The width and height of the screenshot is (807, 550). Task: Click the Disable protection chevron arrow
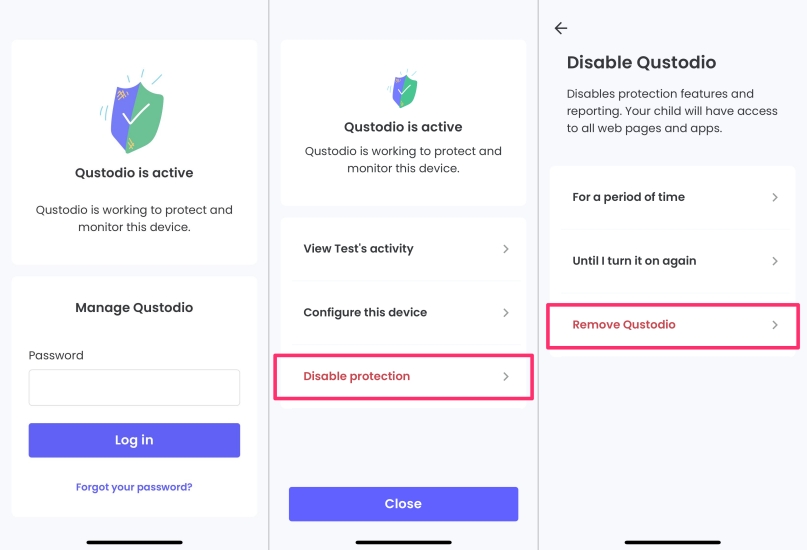(506, 377)
